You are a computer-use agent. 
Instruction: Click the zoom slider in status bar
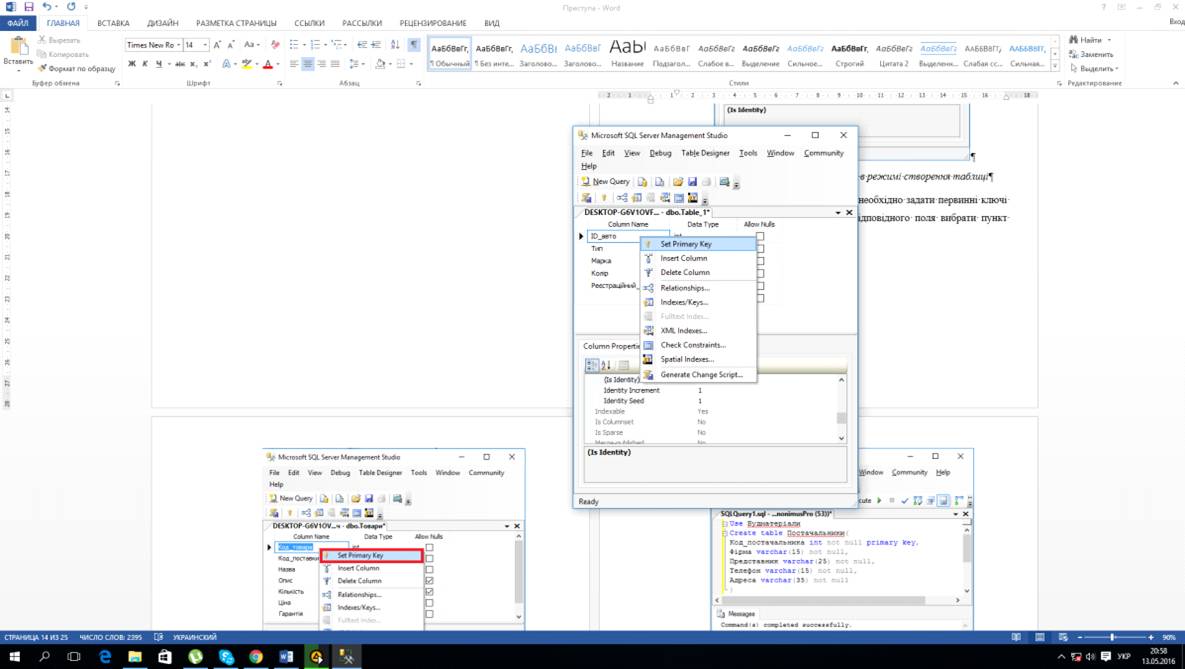pyautogui.click(x=1114, y=637)
